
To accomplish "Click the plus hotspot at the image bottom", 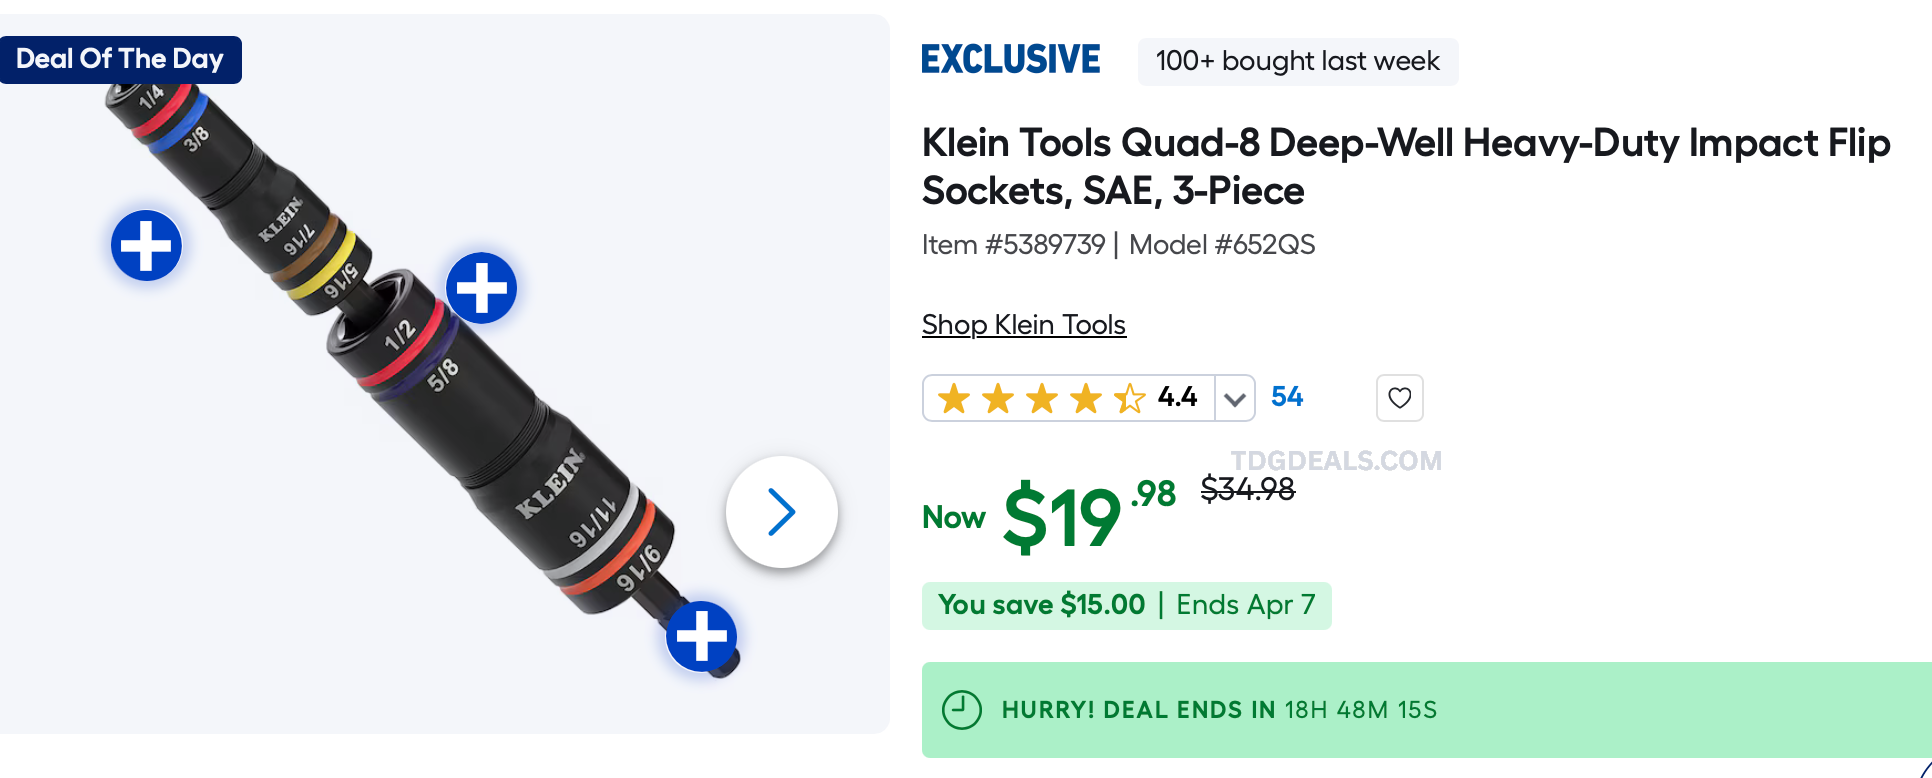I will (703, 634).
